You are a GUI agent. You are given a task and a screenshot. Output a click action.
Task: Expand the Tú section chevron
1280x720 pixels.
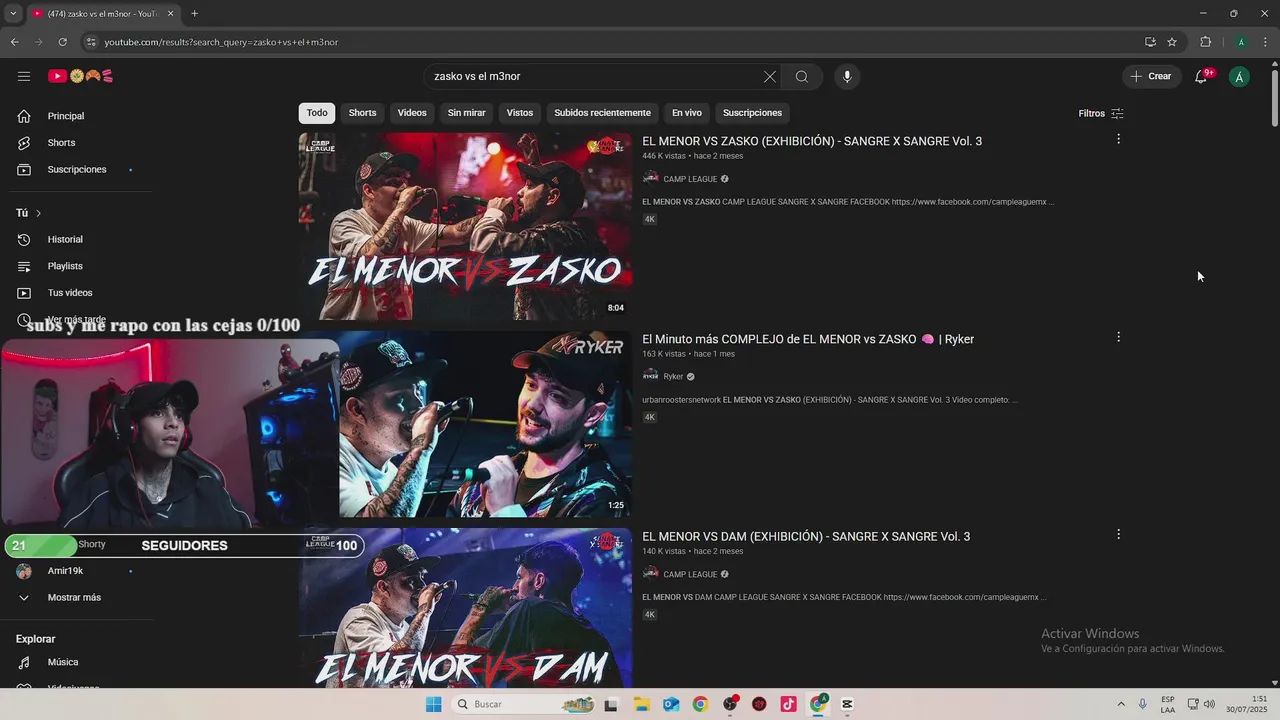(38, 213)
